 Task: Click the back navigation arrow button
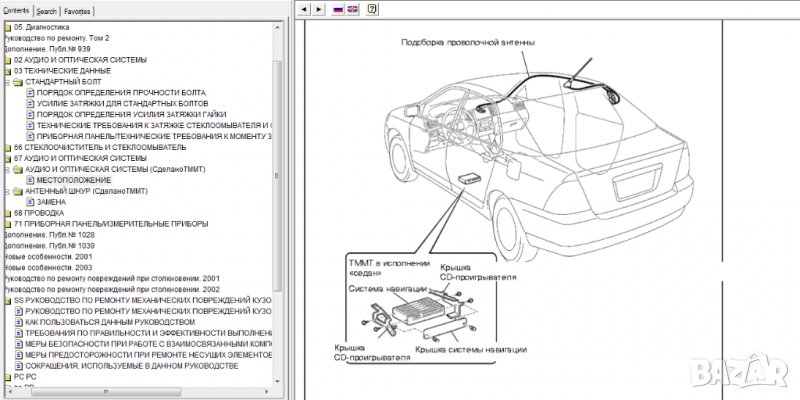305,9
